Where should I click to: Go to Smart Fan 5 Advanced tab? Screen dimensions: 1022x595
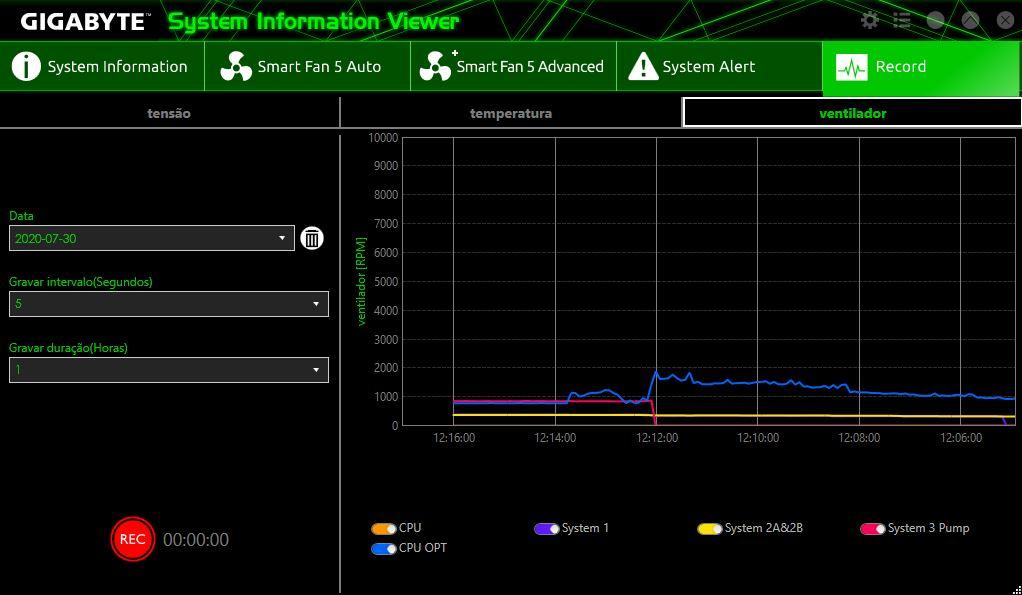click(x=514, y=66)
